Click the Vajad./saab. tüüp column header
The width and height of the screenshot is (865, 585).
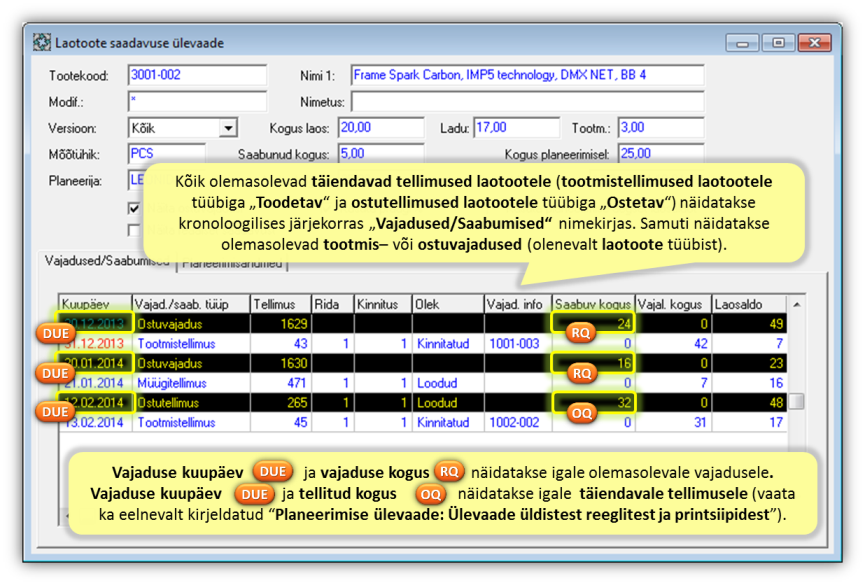click(x=191, y=304)
